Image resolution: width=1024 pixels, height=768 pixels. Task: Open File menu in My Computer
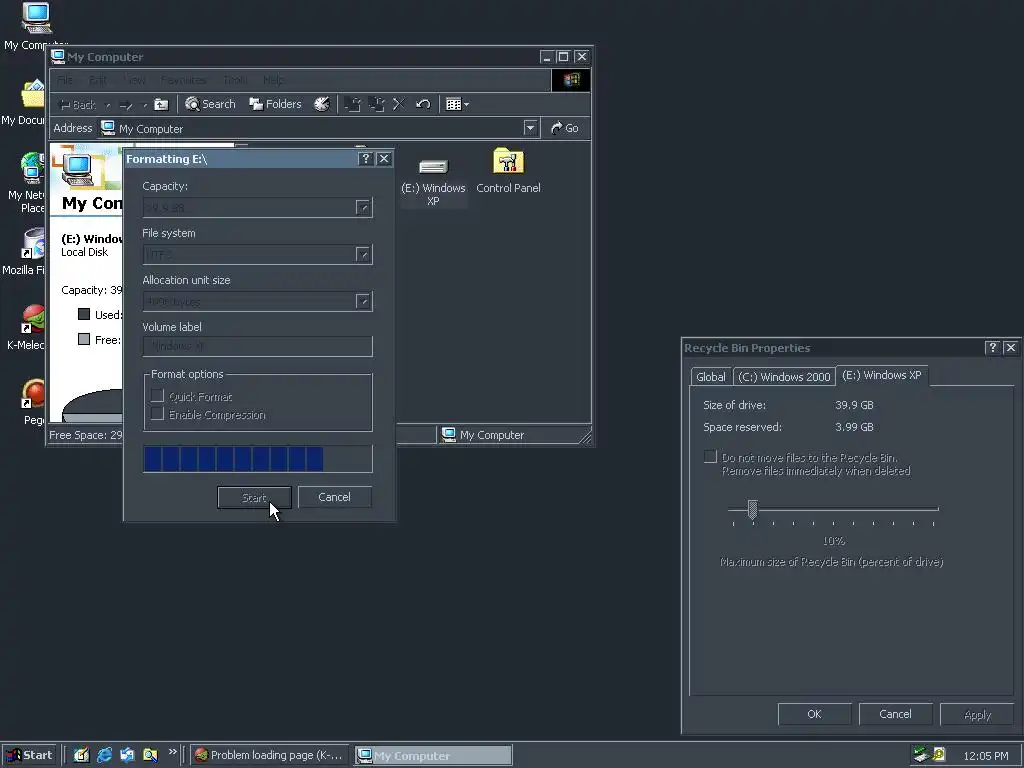point(65,80)
